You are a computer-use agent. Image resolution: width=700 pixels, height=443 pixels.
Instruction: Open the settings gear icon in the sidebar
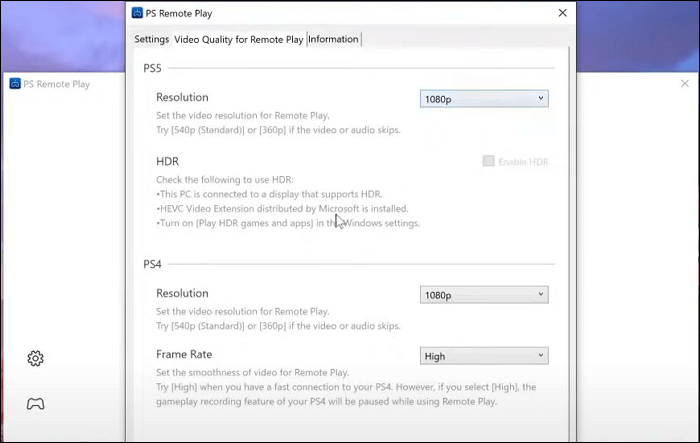pos(35,358)
